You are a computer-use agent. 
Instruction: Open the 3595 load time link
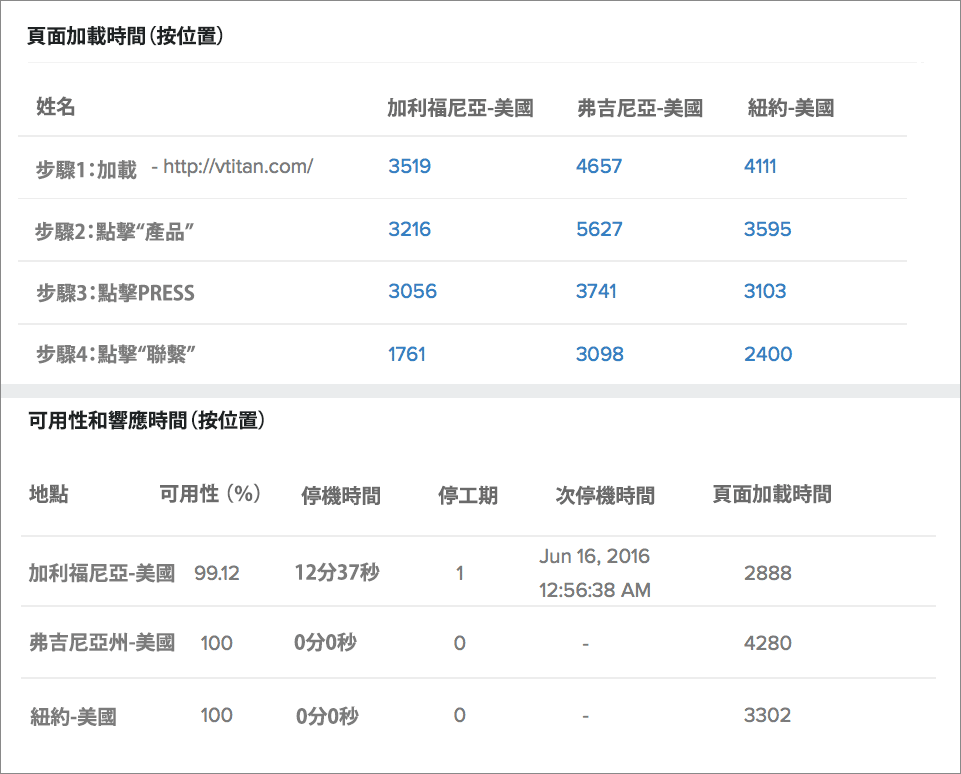click(767, 229)
